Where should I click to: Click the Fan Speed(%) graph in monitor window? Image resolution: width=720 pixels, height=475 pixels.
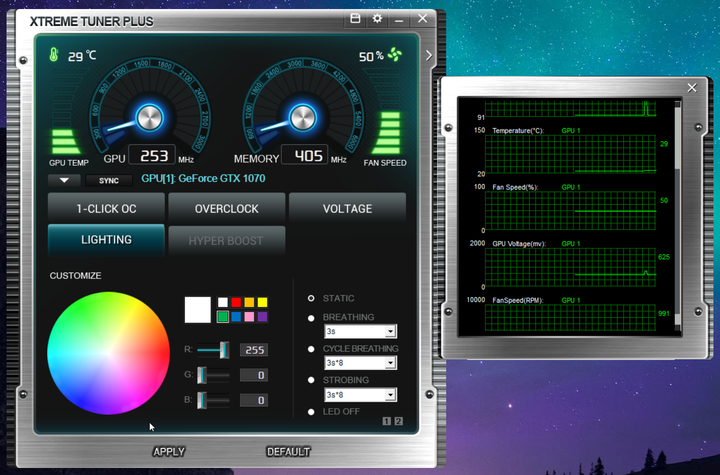(x=570, y=210)
